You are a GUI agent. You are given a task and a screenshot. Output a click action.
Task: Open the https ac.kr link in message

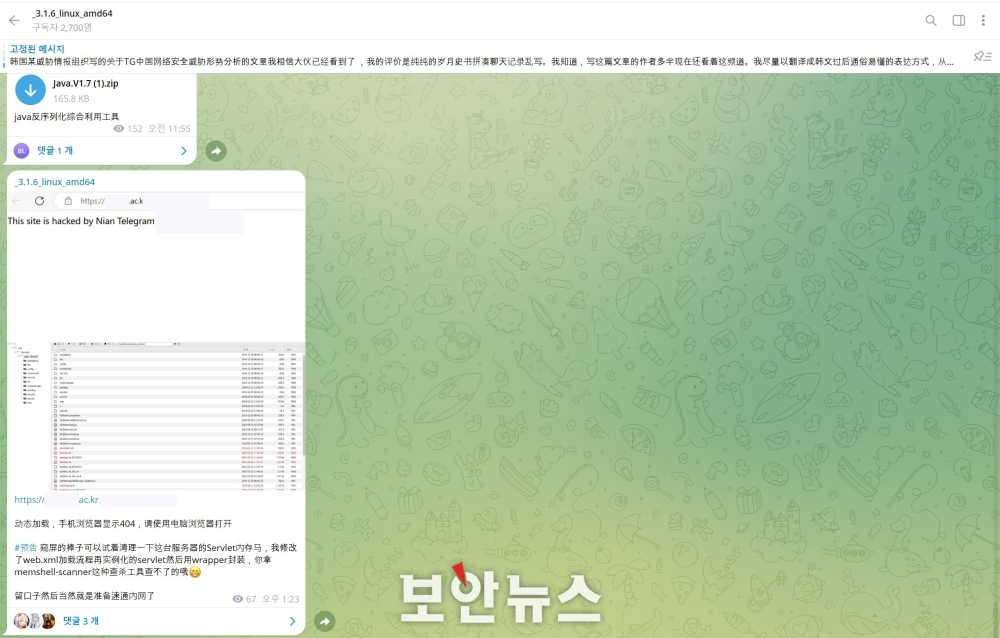56,500
